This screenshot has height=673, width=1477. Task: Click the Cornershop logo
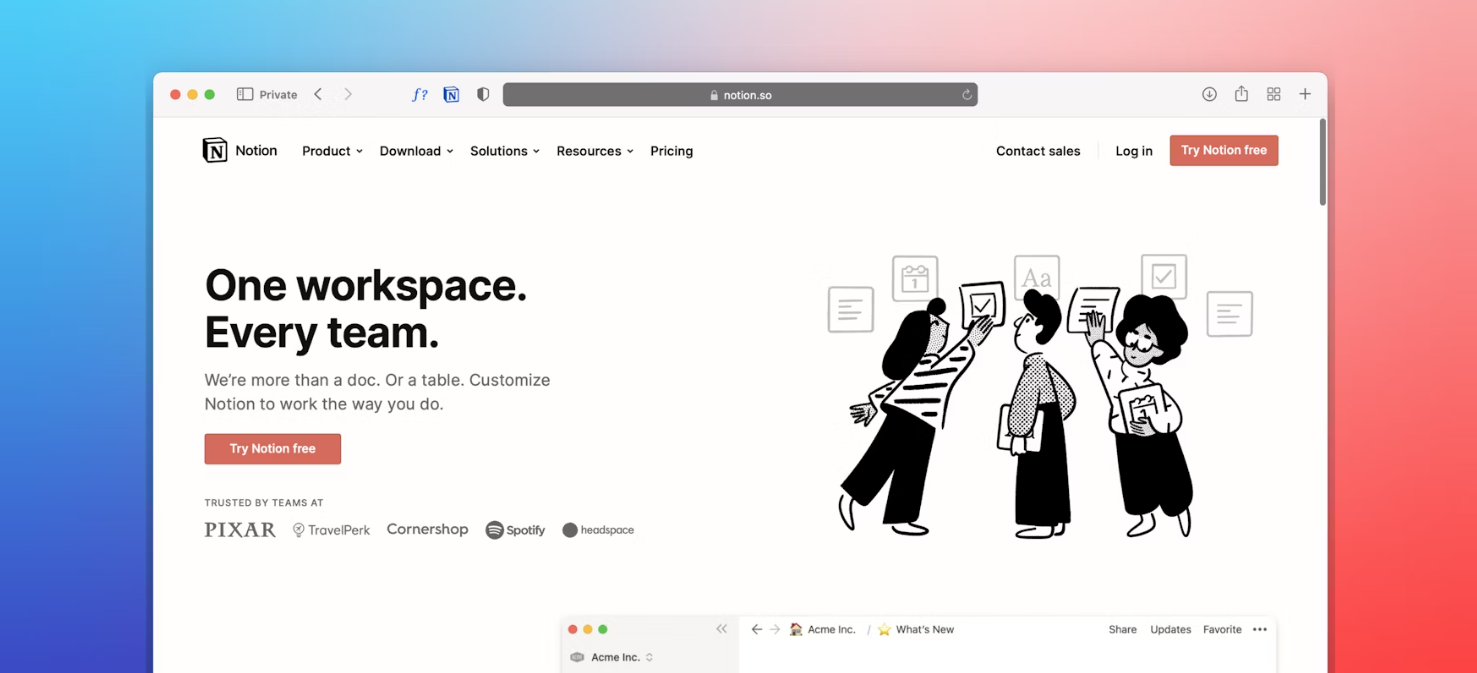point(427,529)
